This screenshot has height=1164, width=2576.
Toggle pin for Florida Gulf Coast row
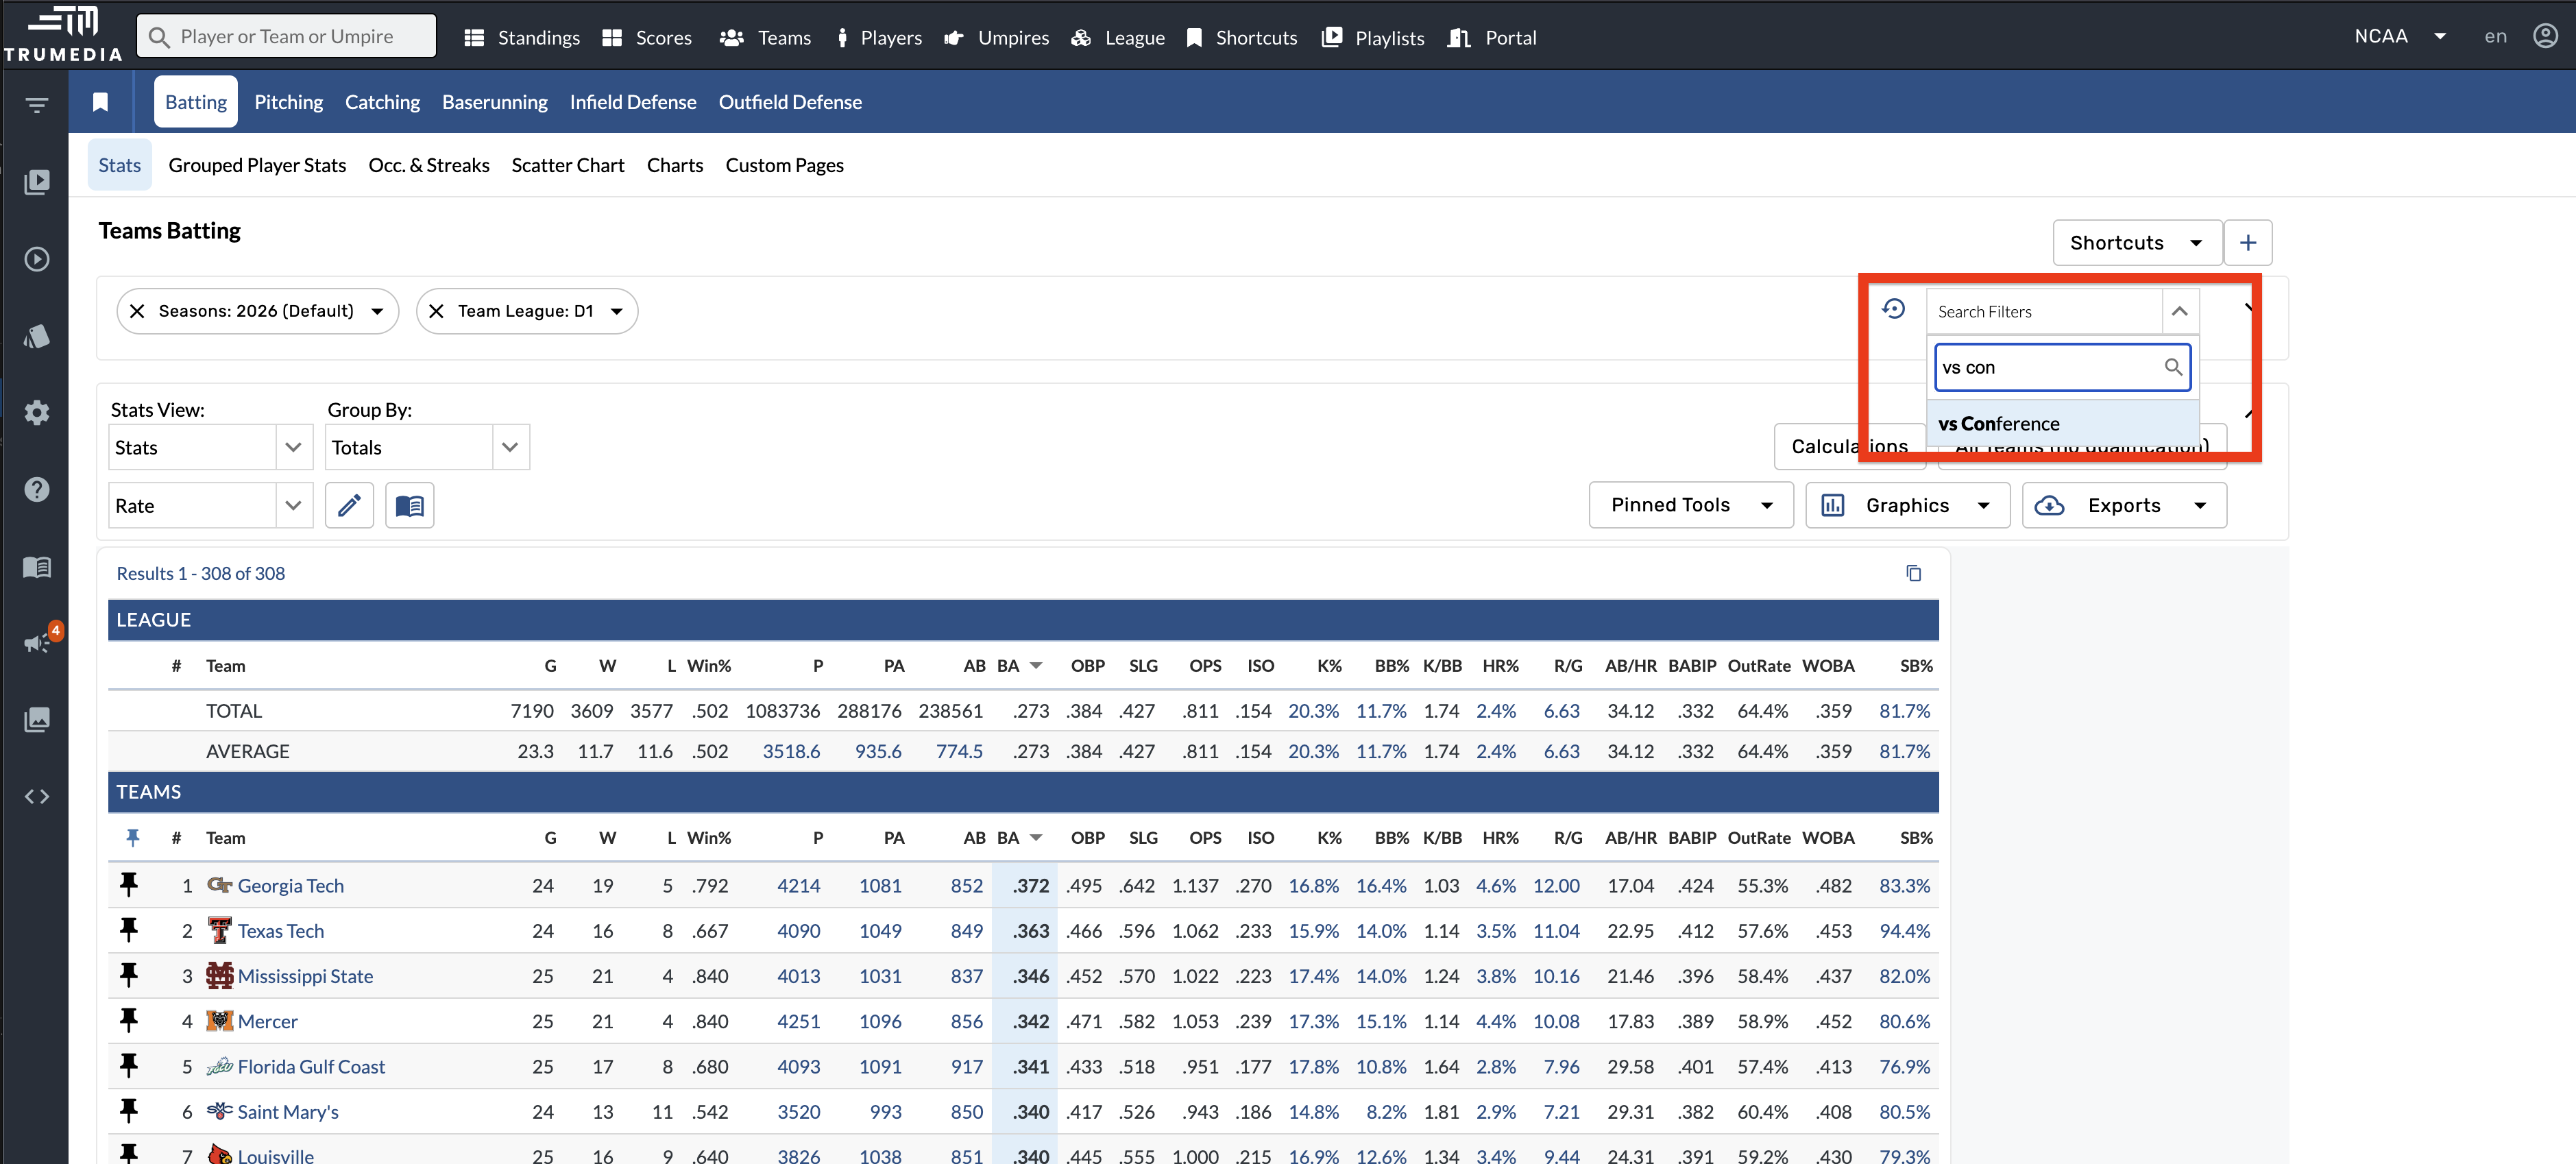tap(129, 1066)
